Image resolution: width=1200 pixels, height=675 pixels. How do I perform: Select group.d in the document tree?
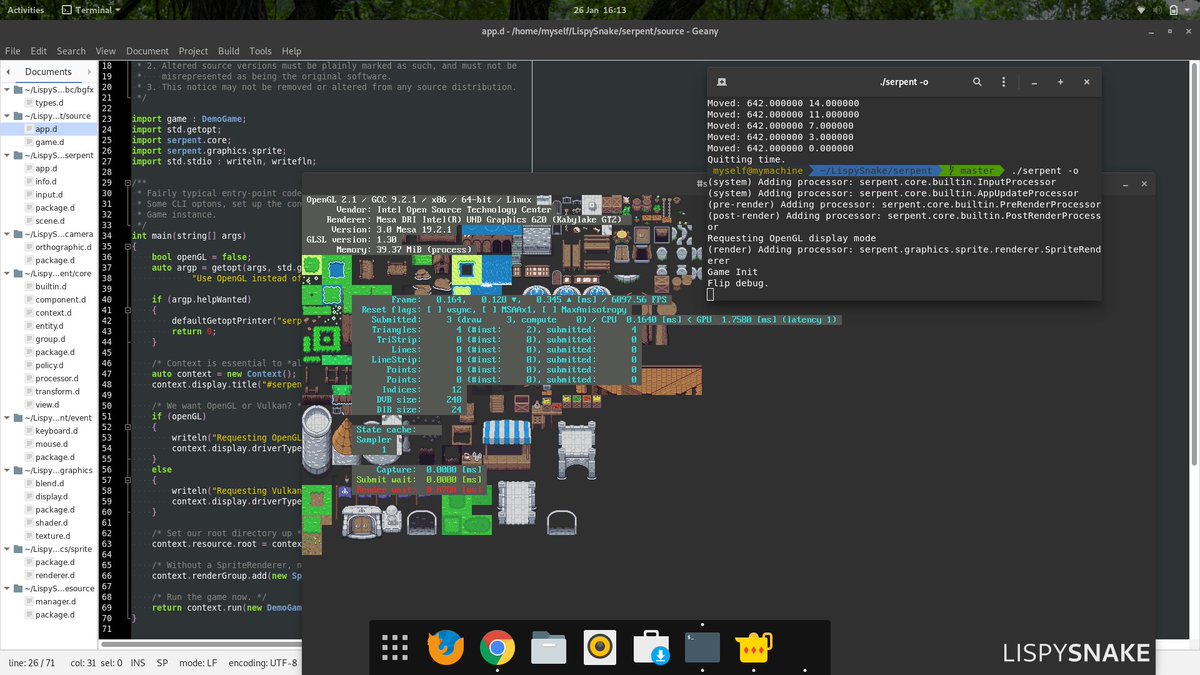pyautogui.click(x=50, y=339)
